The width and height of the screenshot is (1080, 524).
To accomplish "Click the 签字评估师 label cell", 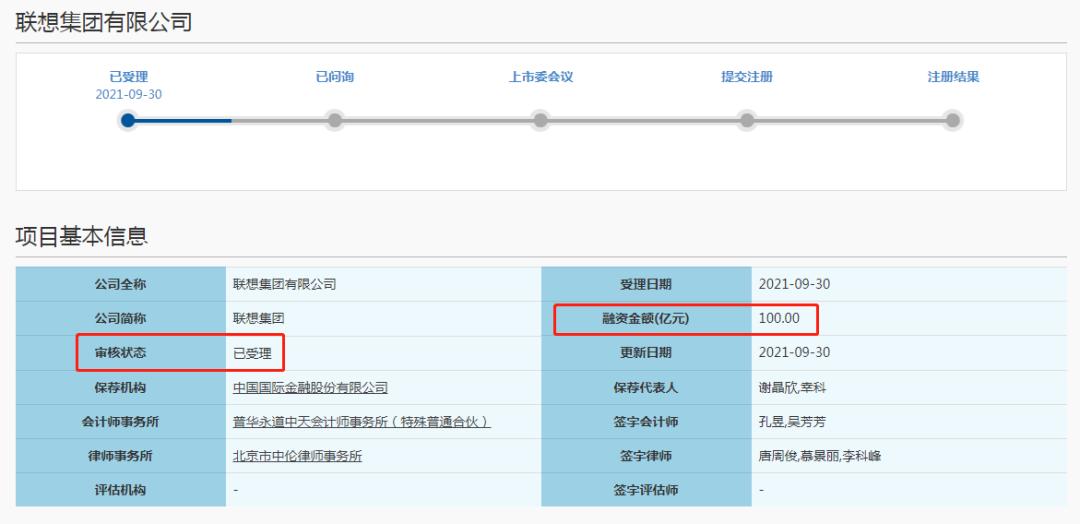I will coord(646,490).
